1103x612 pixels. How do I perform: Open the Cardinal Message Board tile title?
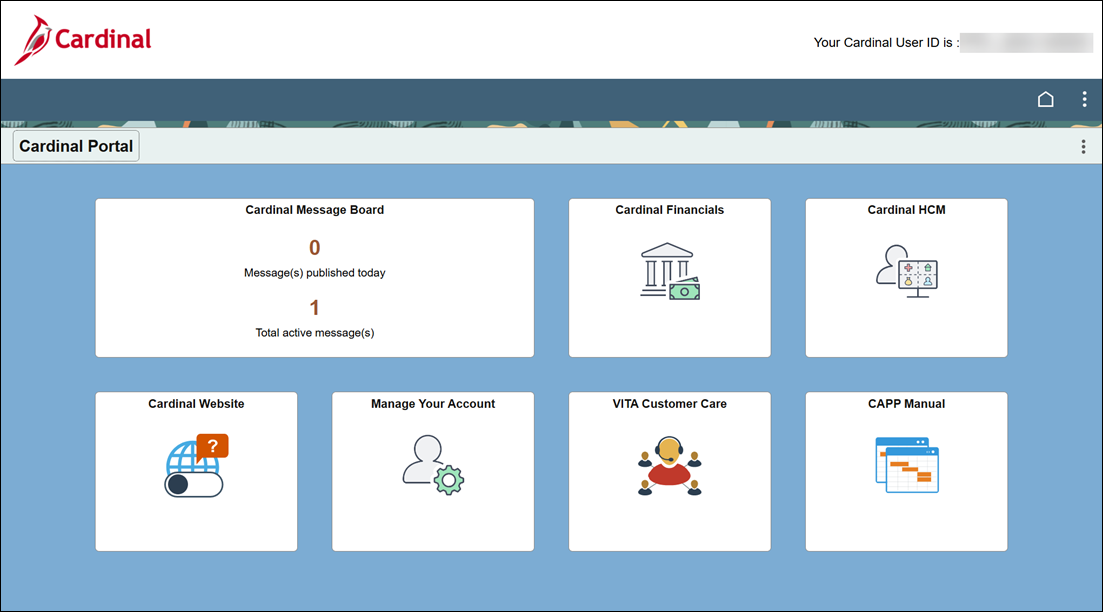(314, 210)
